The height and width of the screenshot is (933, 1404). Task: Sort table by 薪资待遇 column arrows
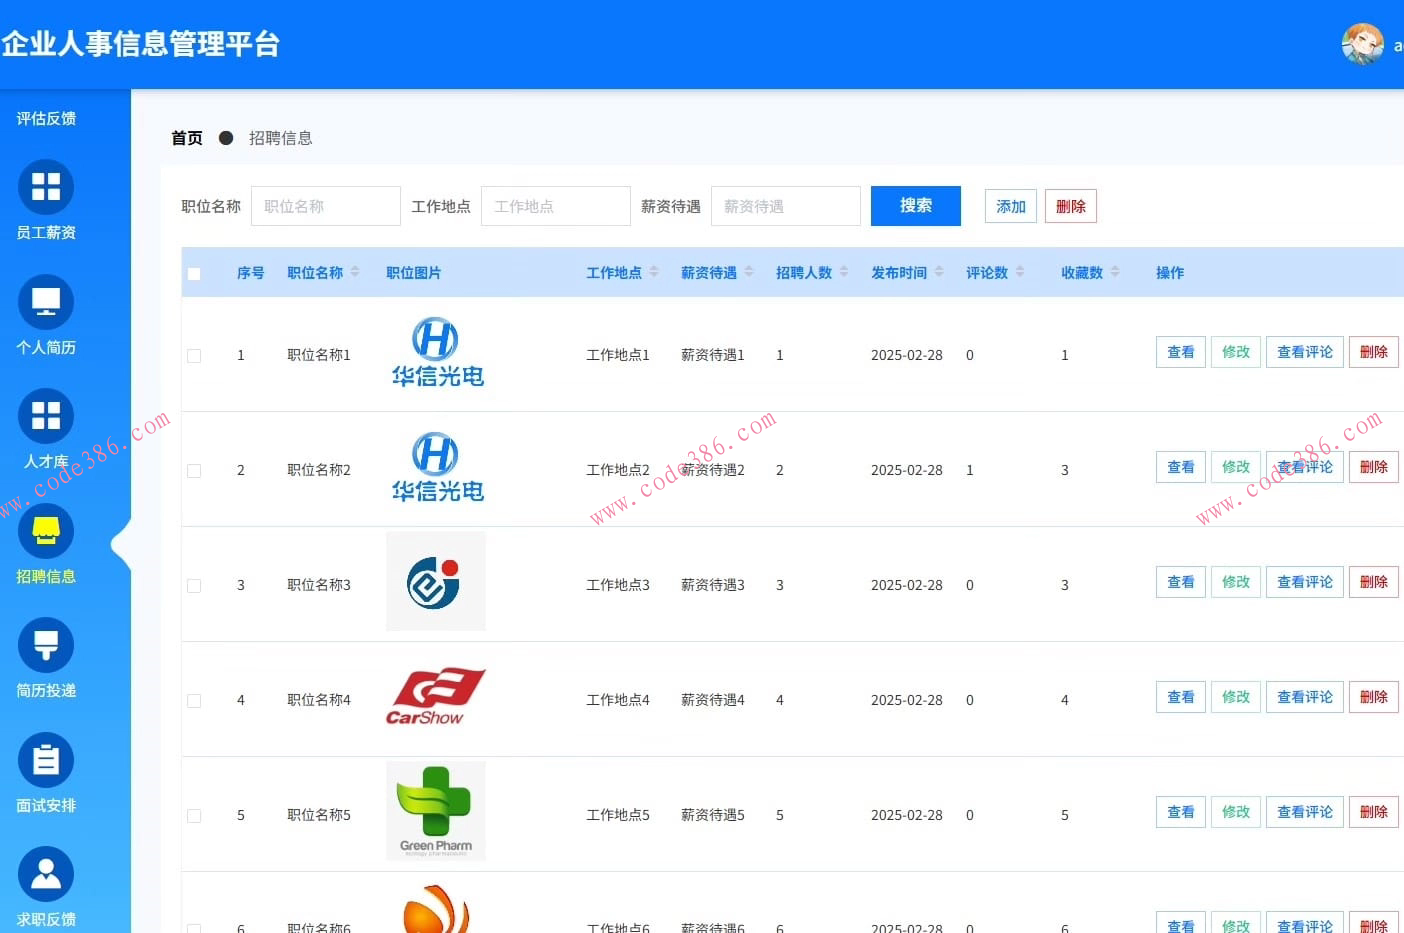click(751, 272)
